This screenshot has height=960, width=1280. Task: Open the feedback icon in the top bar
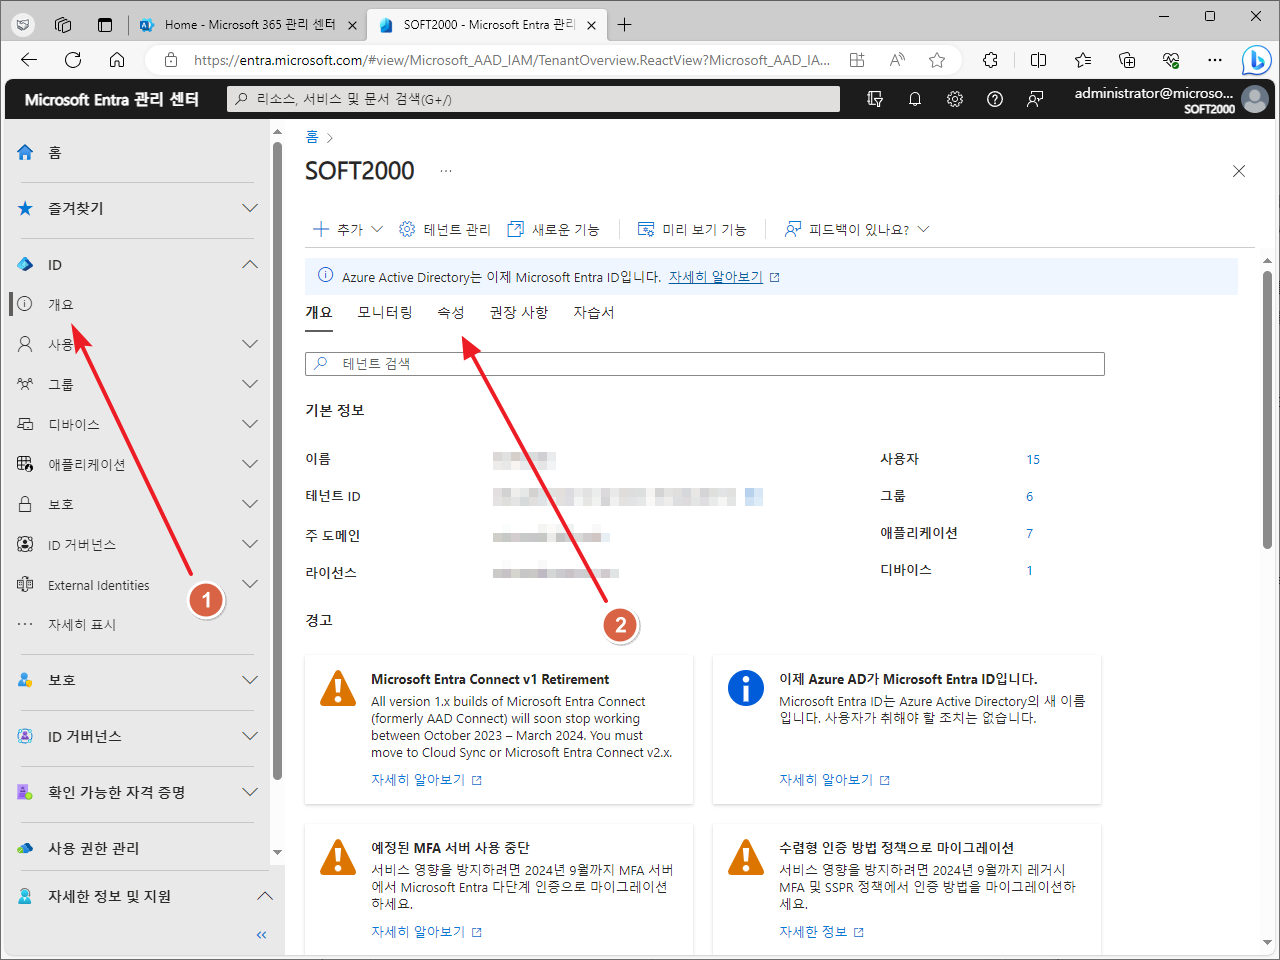[x=1034, y=99]
